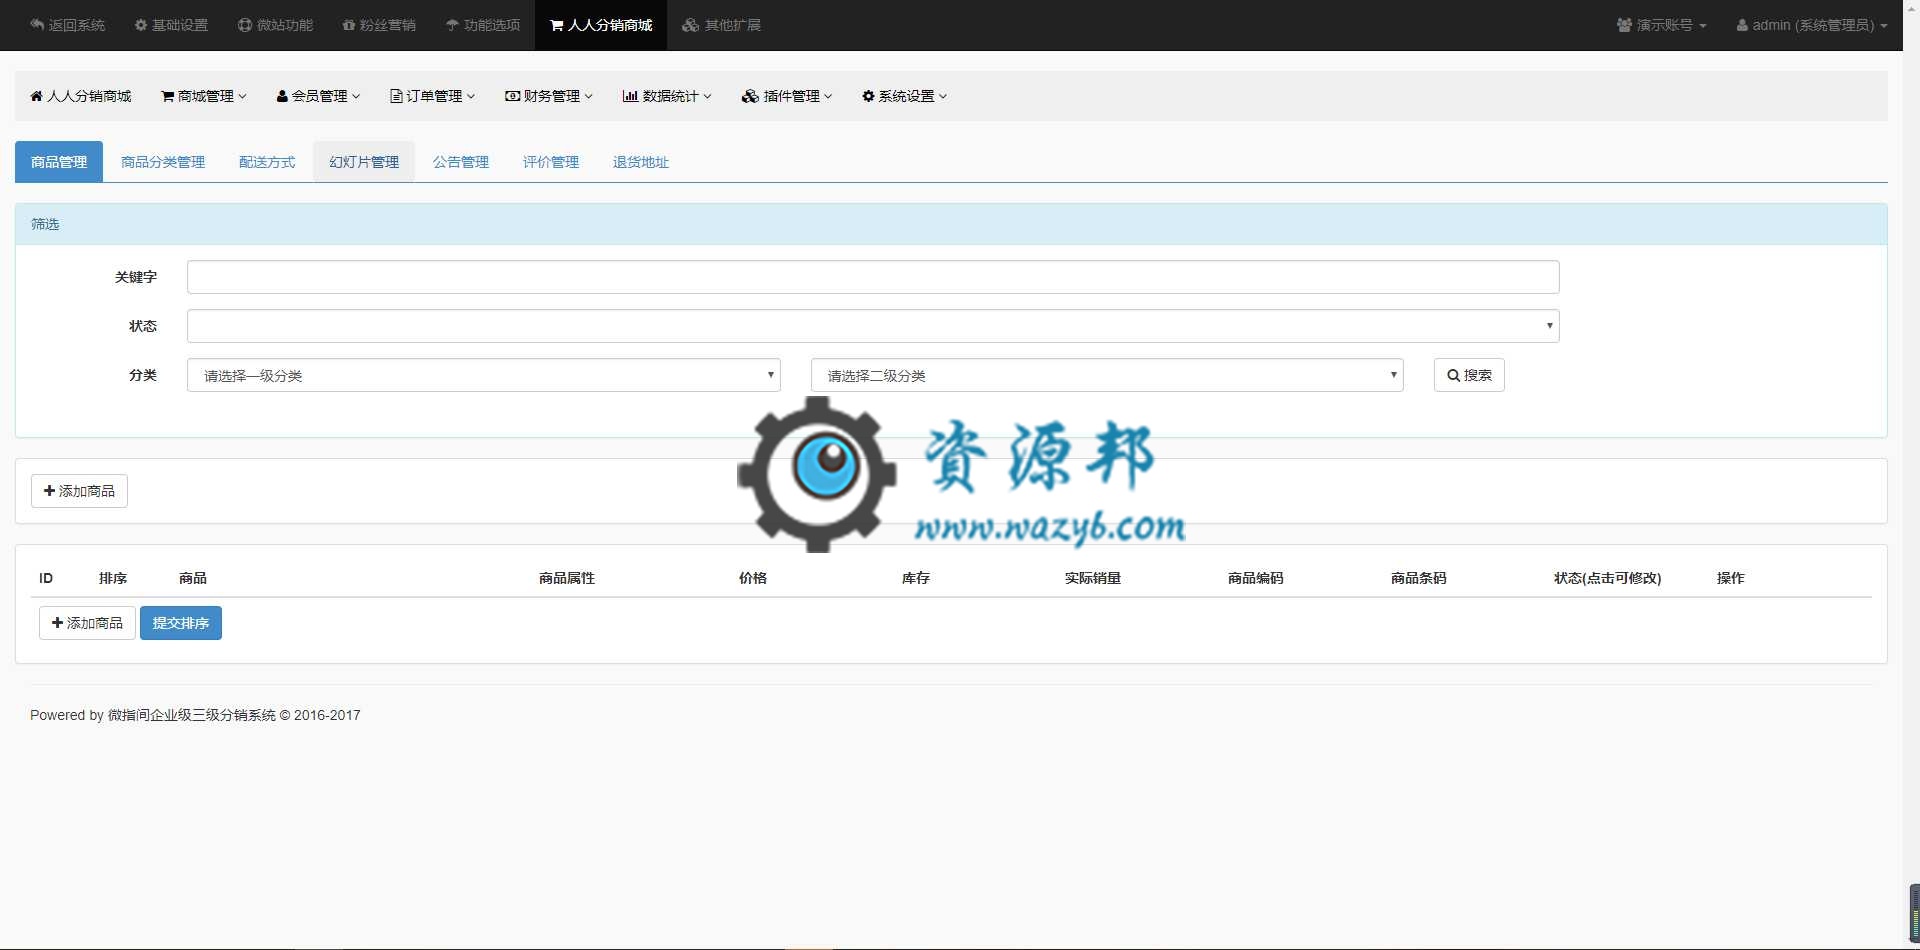Image resolution: width=1920 pixels, height=950 pixels.
Task: Select the 商品管理 tab
Action: 59,162
